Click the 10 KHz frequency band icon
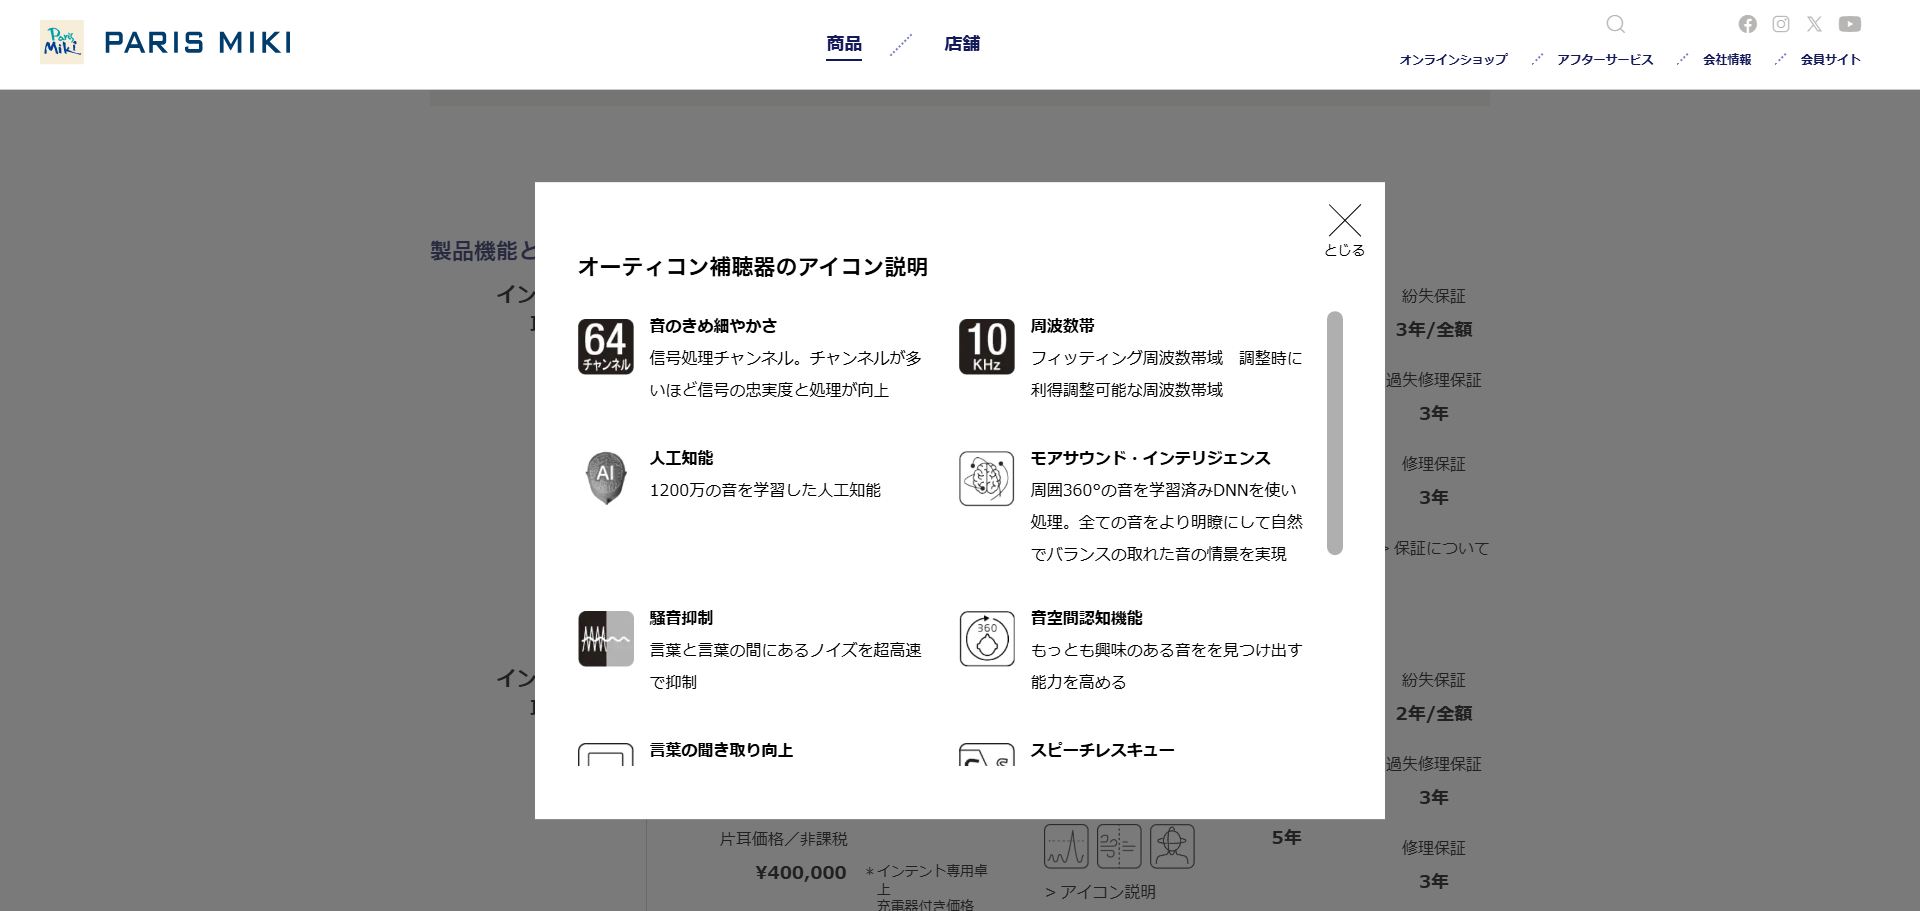 tap(986, 347)
